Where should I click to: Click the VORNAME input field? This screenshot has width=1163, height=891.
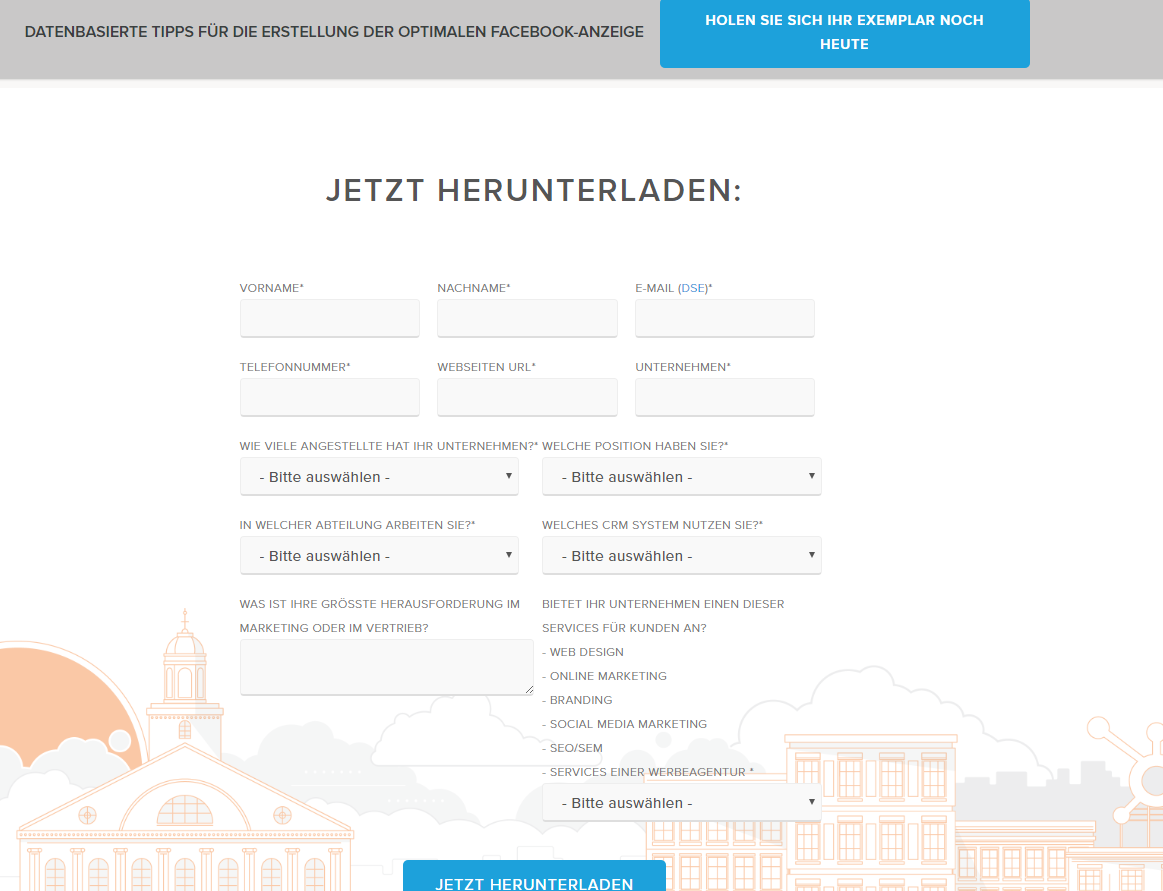tap(329, 318)
